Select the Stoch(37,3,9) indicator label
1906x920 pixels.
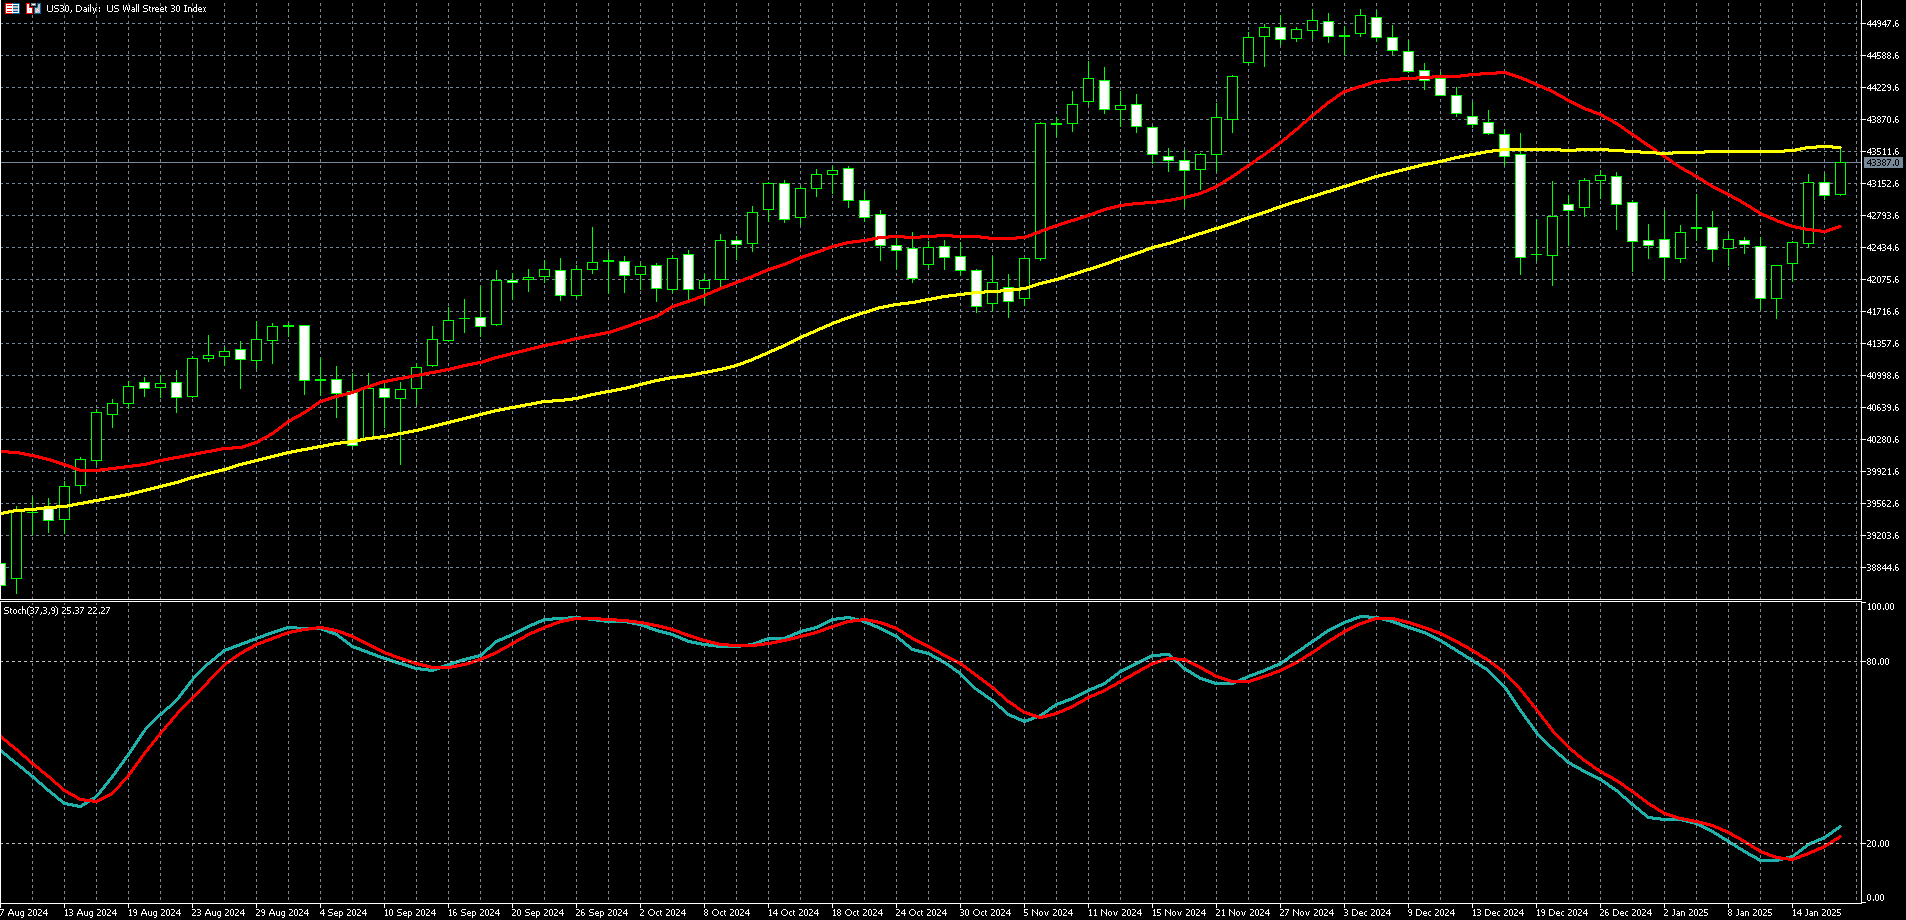(57, 610)
